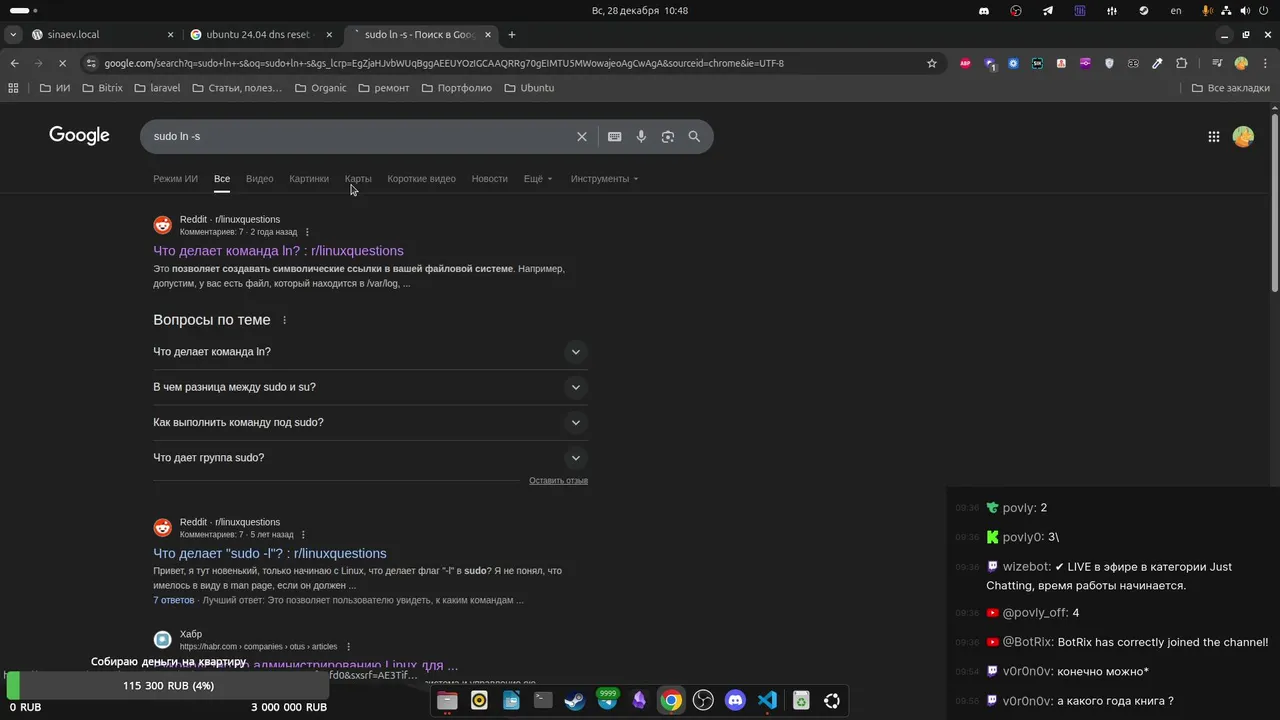Select the 'Видео' search tab
This screenshot has height=720, width=1280.
pos(259,179)
